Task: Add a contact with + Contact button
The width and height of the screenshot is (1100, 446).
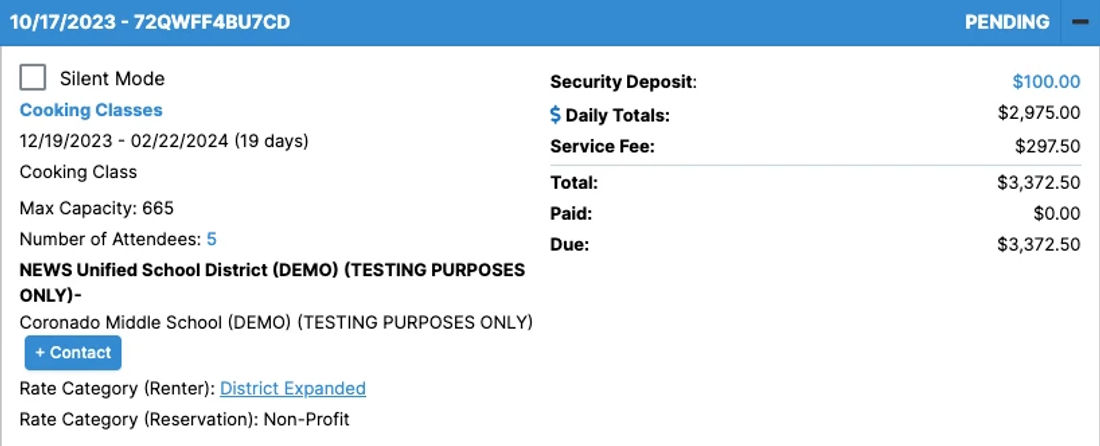Action: (73, 353)
